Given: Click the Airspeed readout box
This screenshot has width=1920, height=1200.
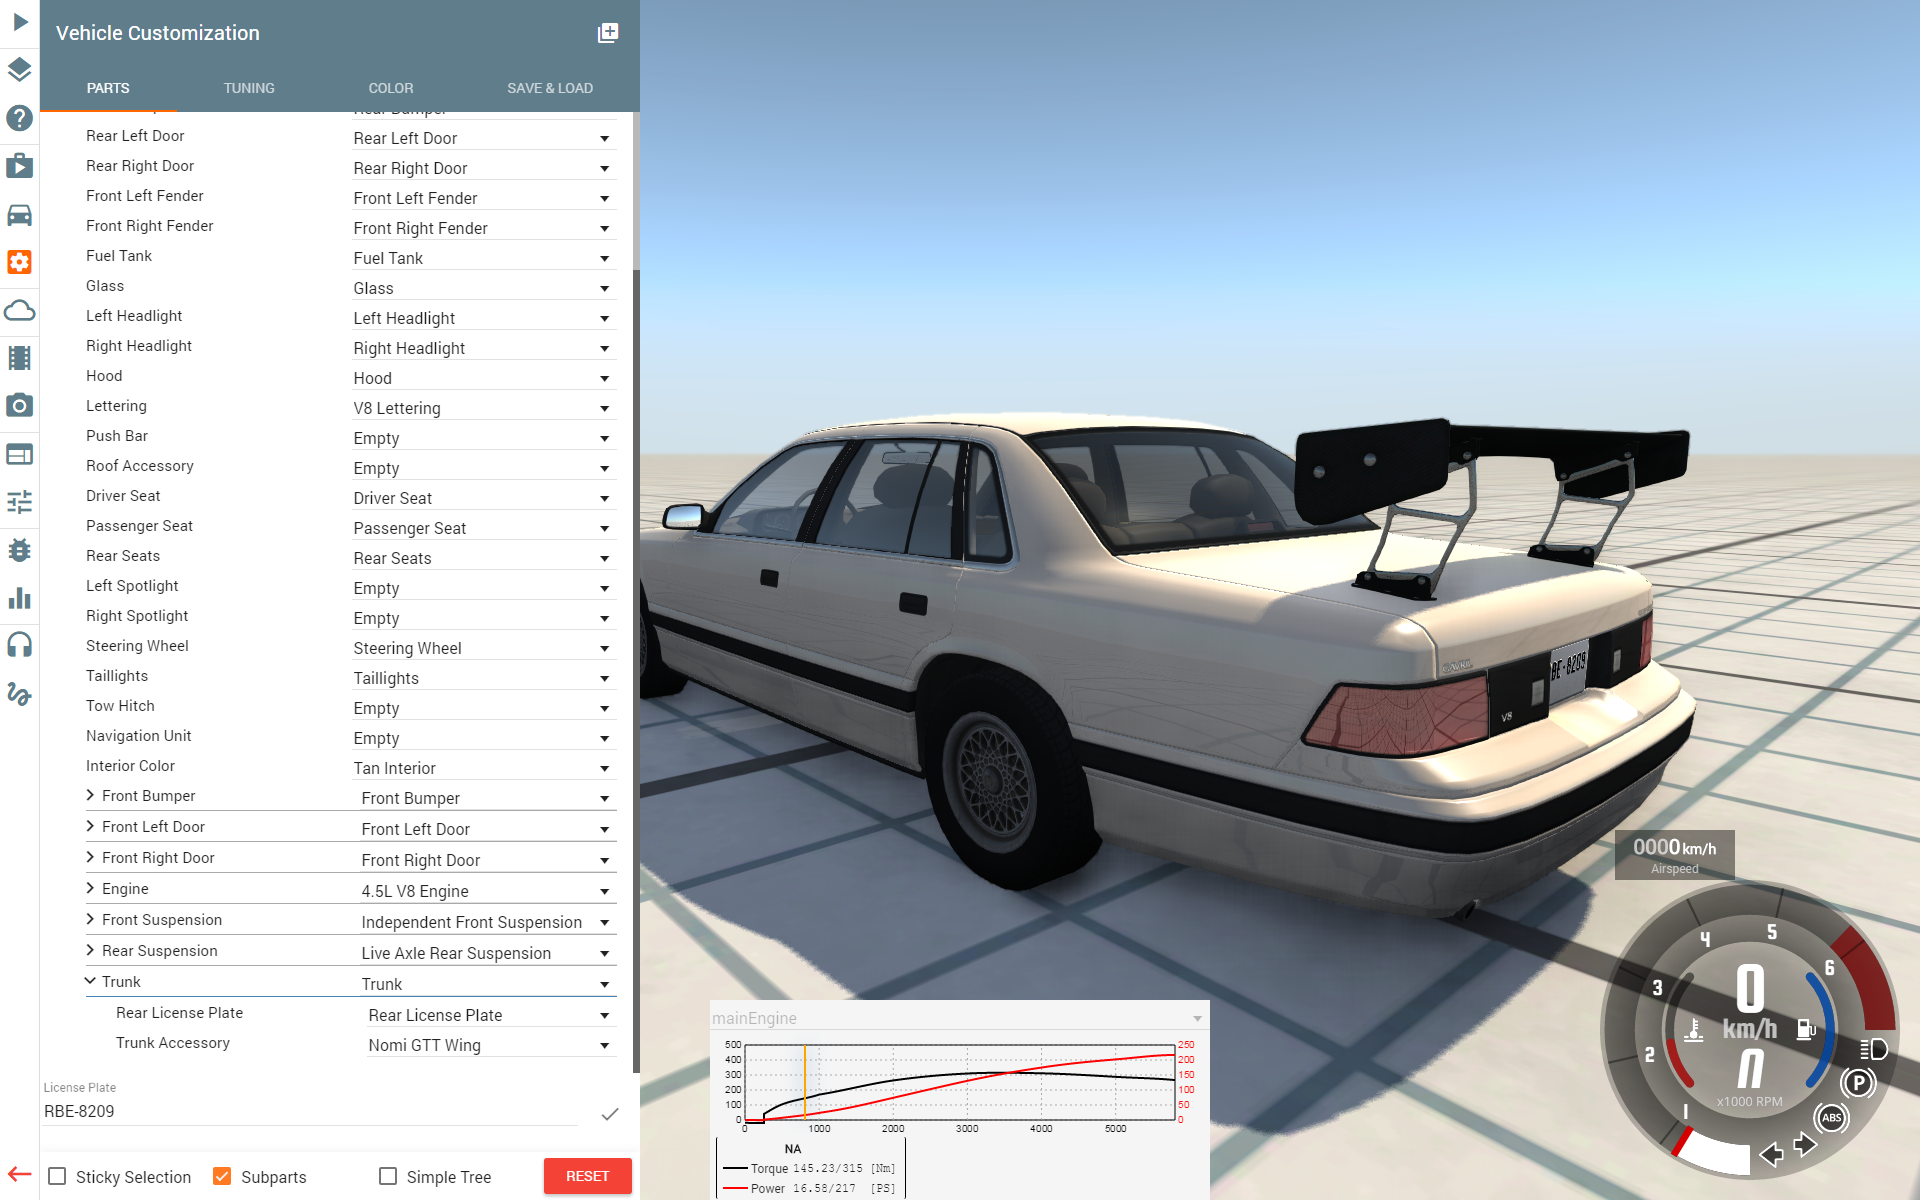Looking at the screenshot, I should [x=1674, y=855].
